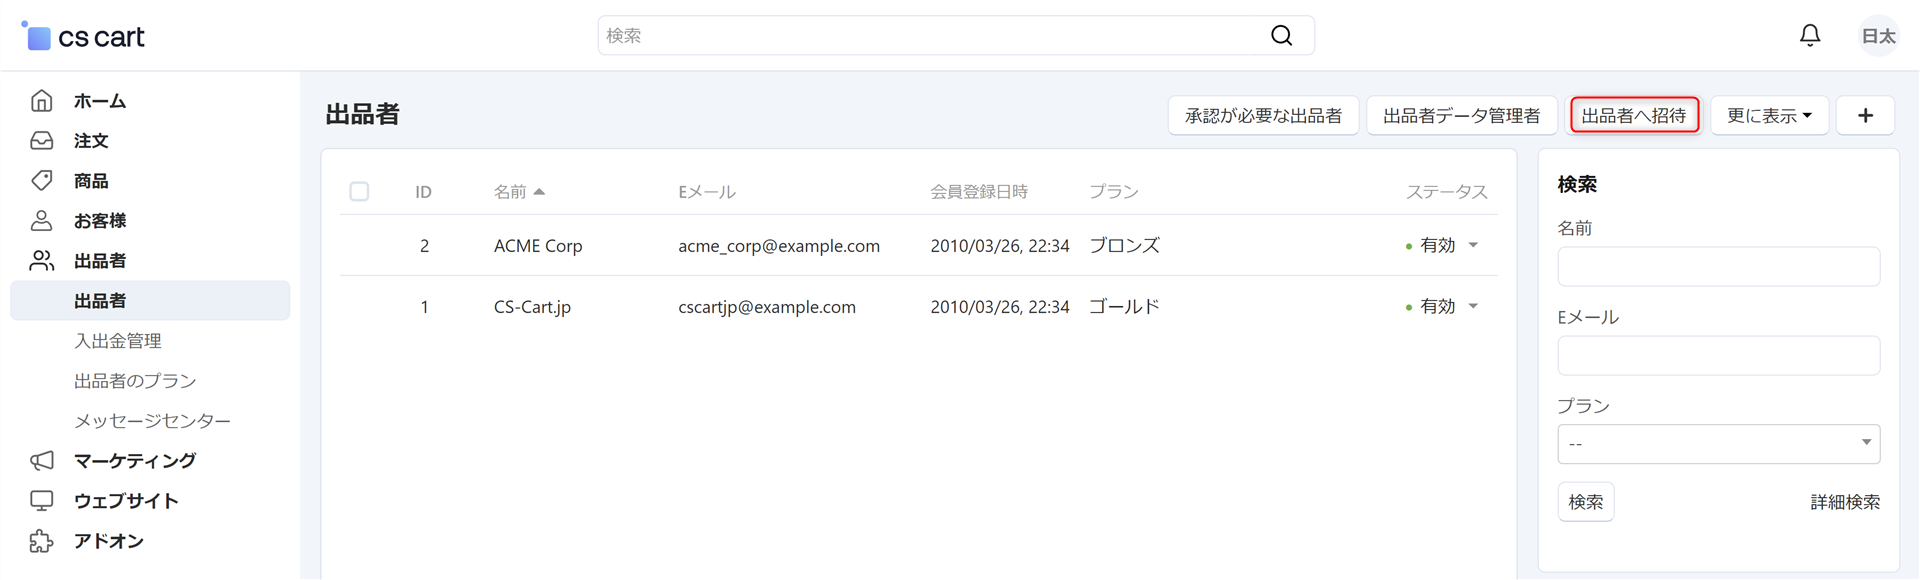Image resolution: width=1920 pixels, height=580 pixels.
Task: Open the 詳細検索 link
Action: click(x=1845, y=502)
